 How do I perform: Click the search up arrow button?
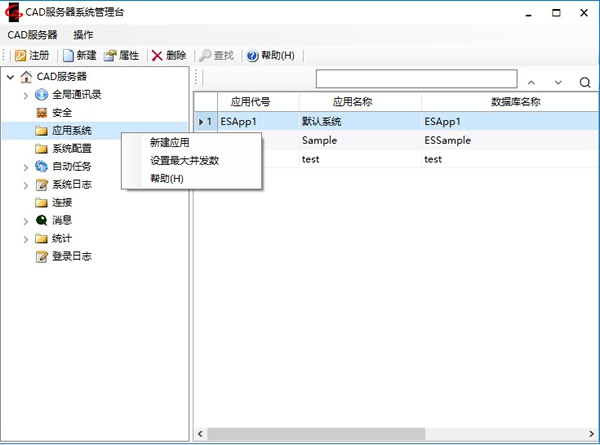pos(532,82)
